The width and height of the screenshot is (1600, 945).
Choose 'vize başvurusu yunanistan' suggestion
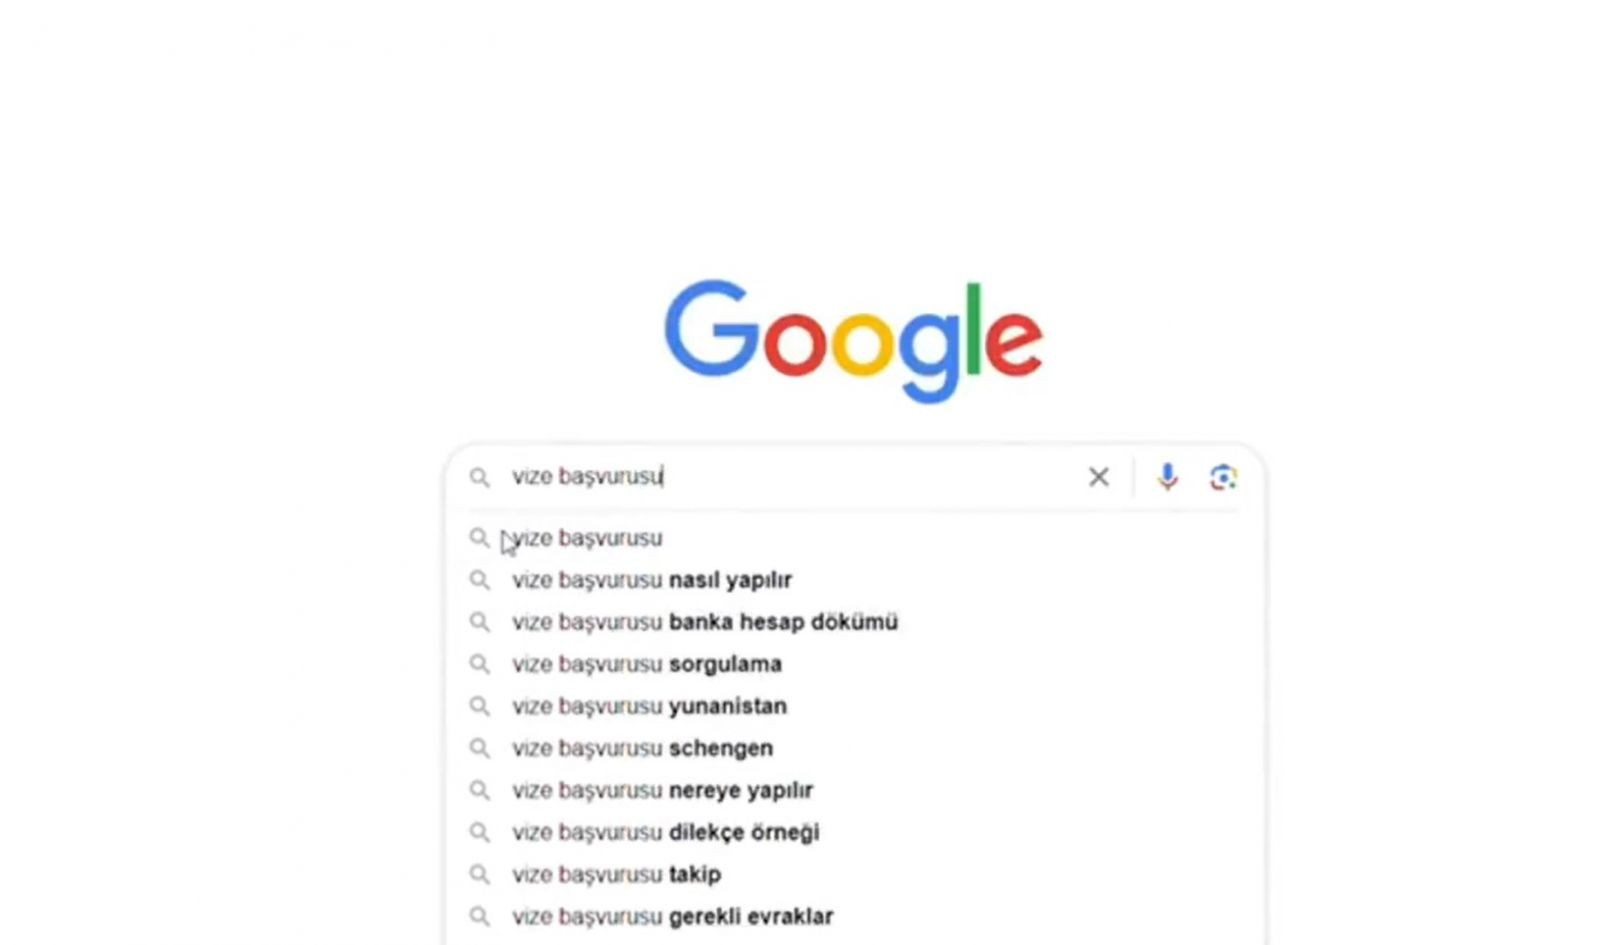(855, 706)
